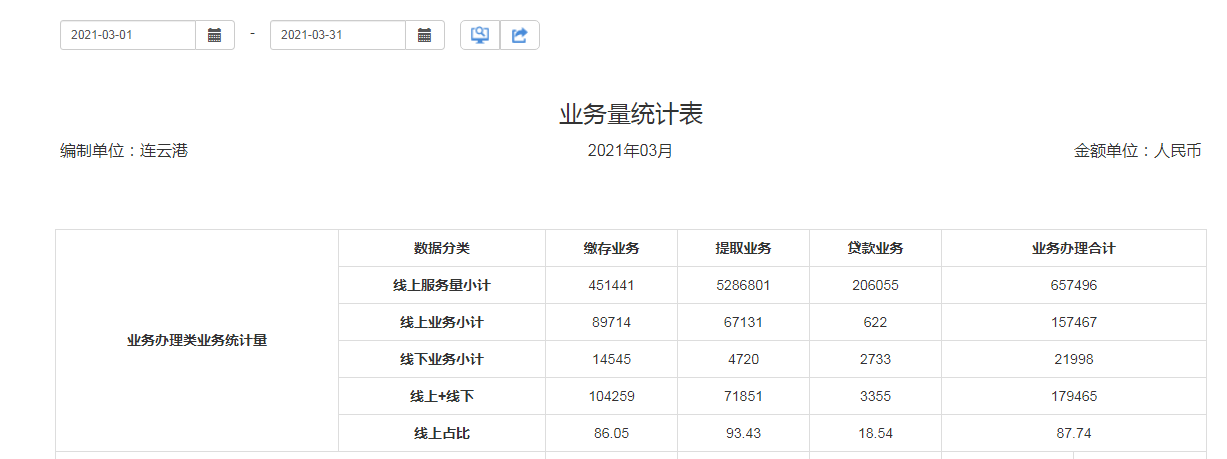The height and width of the screenshot is (459, 1227).
Task: Select the title 业务量统计表
Action: click(x=631, y=114)
